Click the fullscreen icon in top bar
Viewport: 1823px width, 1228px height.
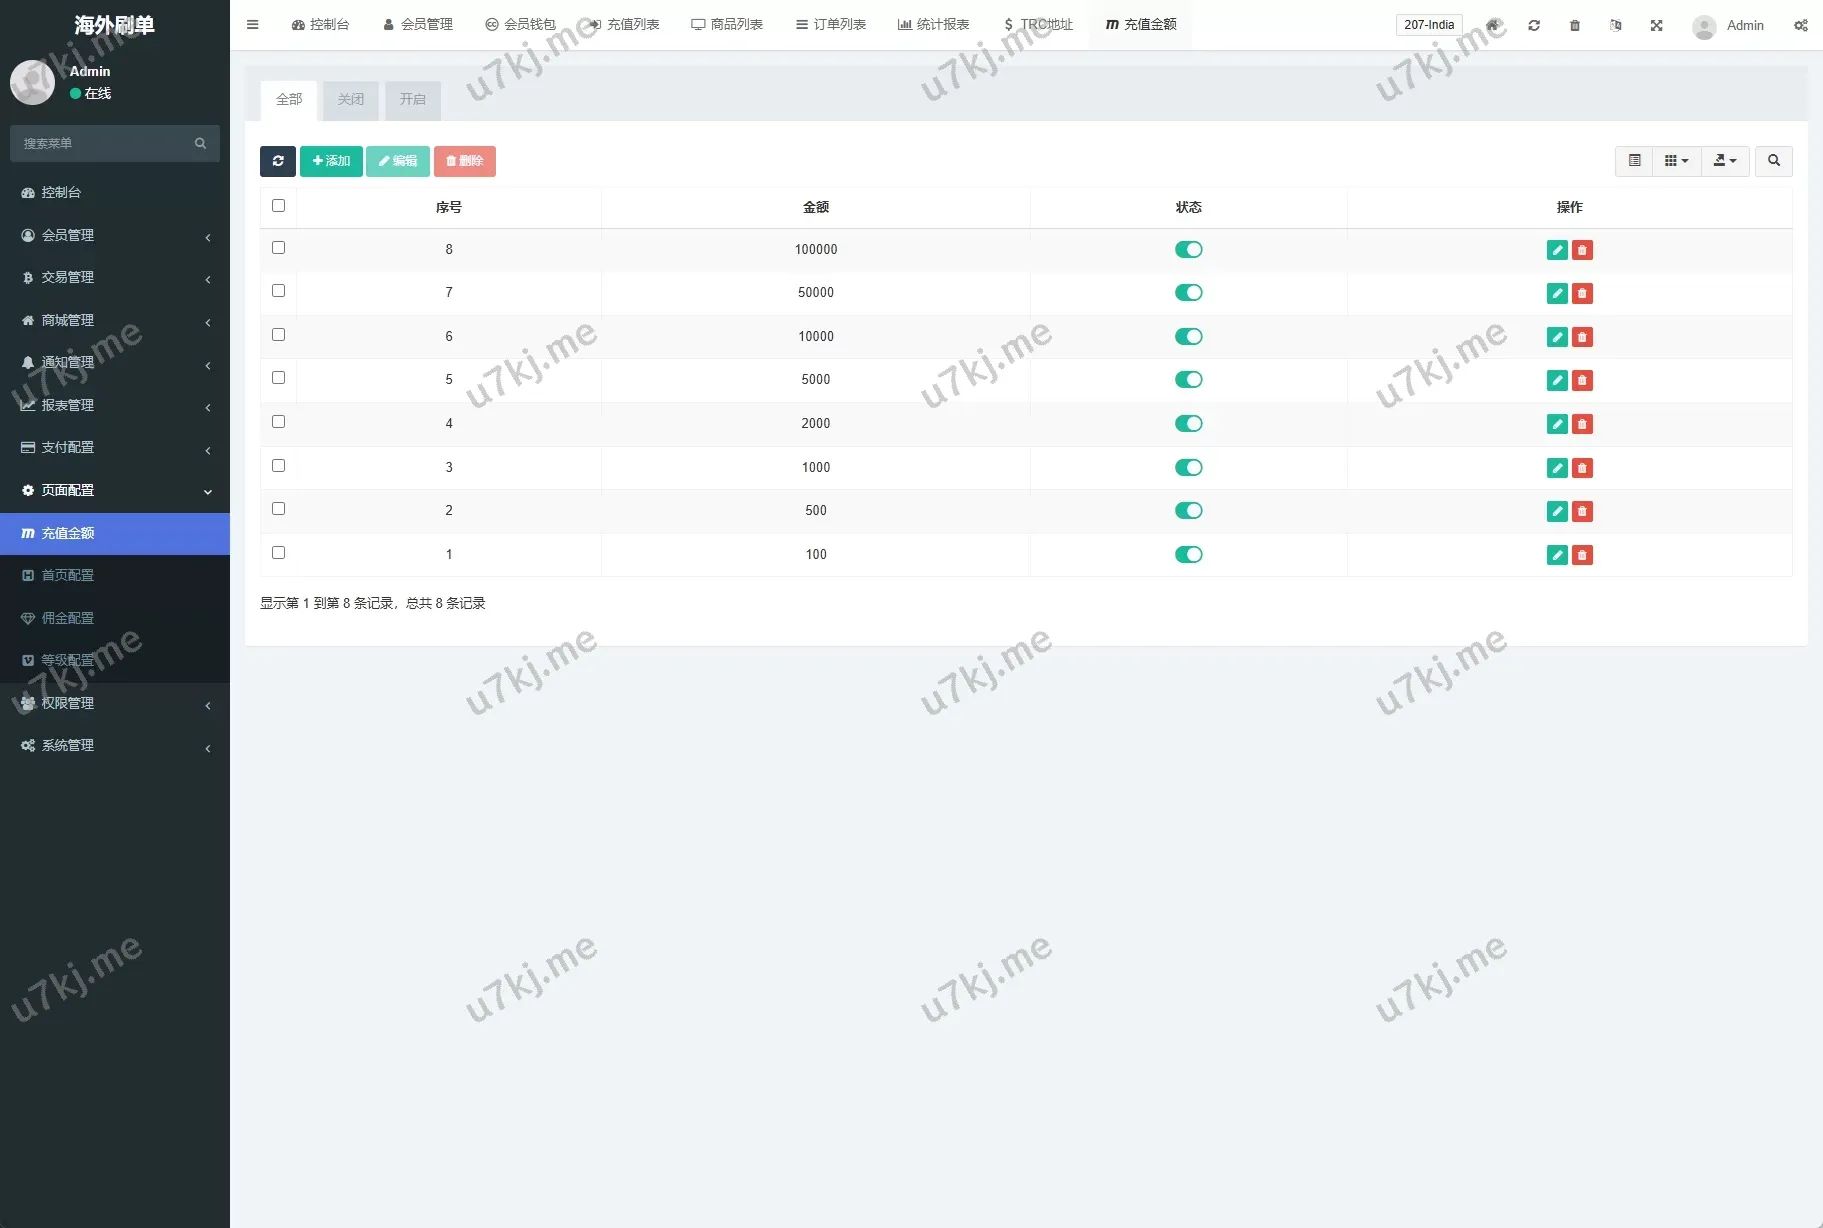(1656, 25)
